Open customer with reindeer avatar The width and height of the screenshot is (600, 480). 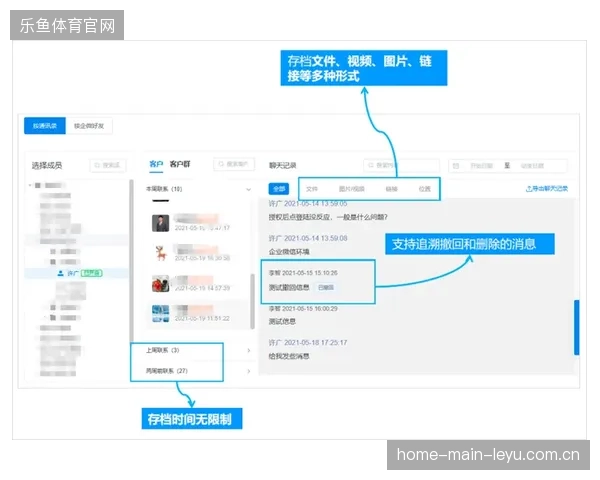click(160, 253)
